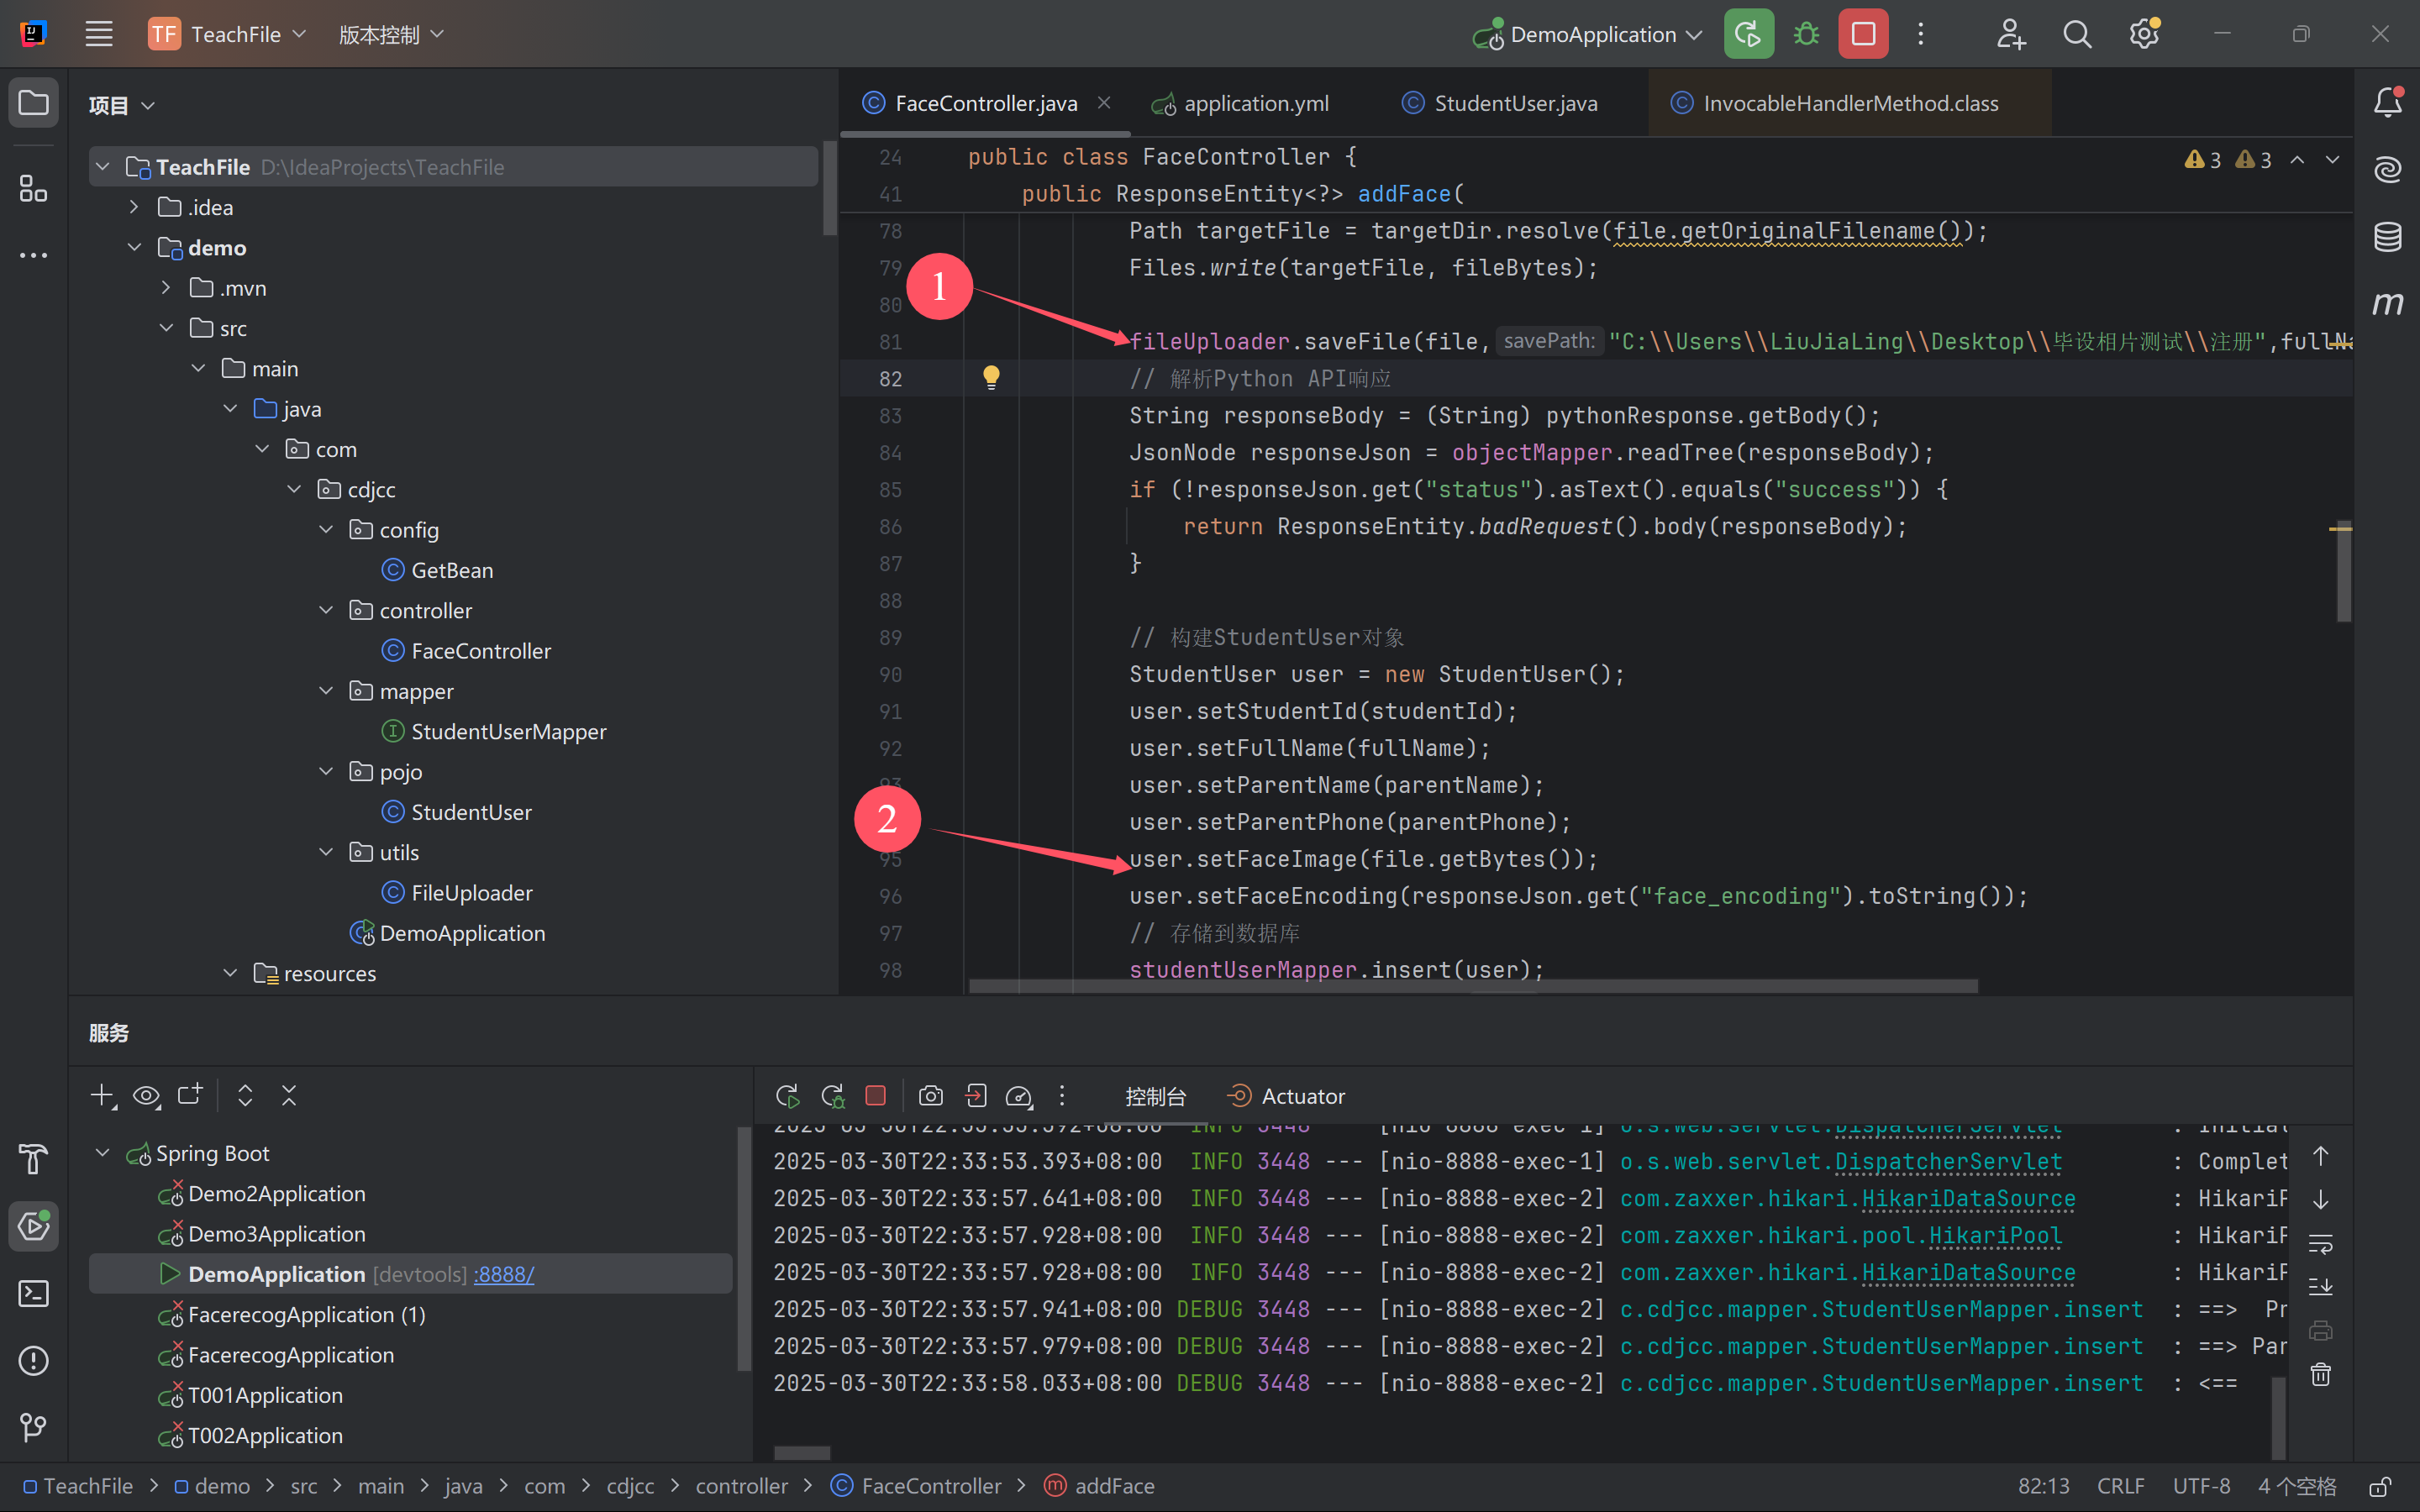Image resolution: width=2420 pixels, height=1512 pixels.
Task: Expand the .idea folder
Action: (134, 207)
